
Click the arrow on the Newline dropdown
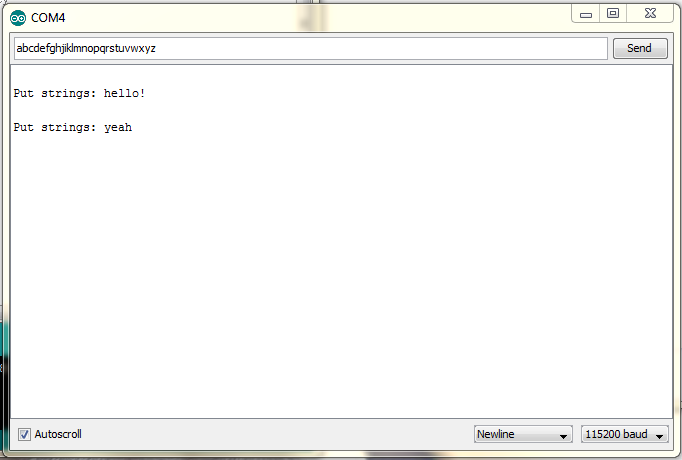563,435
